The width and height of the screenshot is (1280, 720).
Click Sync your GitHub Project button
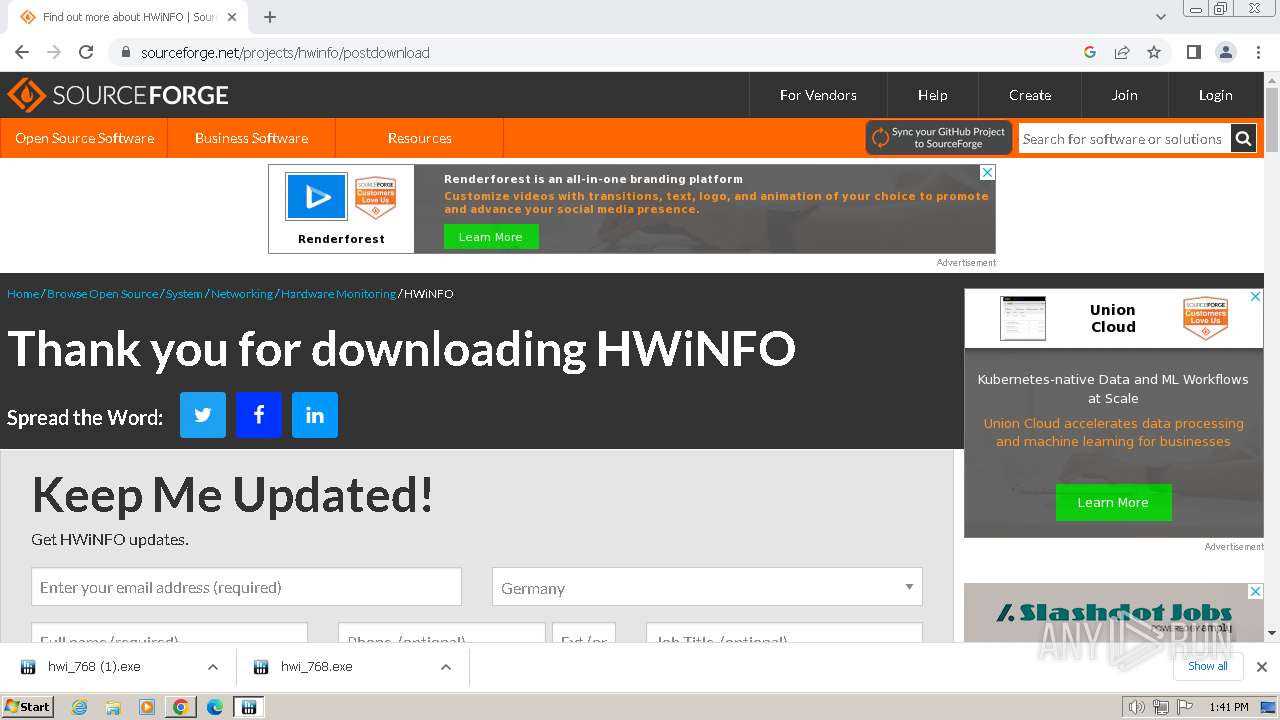(x=939, y=138)
